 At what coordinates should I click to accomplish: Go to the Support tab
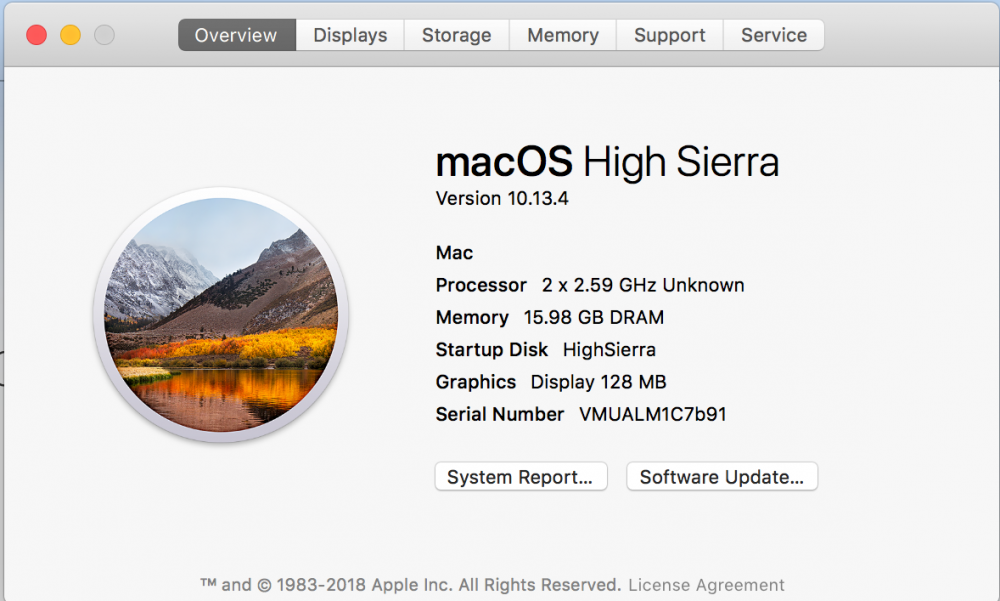670,35
